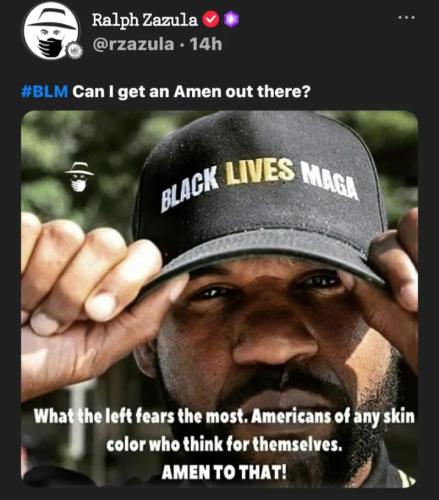Click the "AMEN TO THAT!" caption
Viewport: 439px width, 500px height.
click(x=224, y=472)
